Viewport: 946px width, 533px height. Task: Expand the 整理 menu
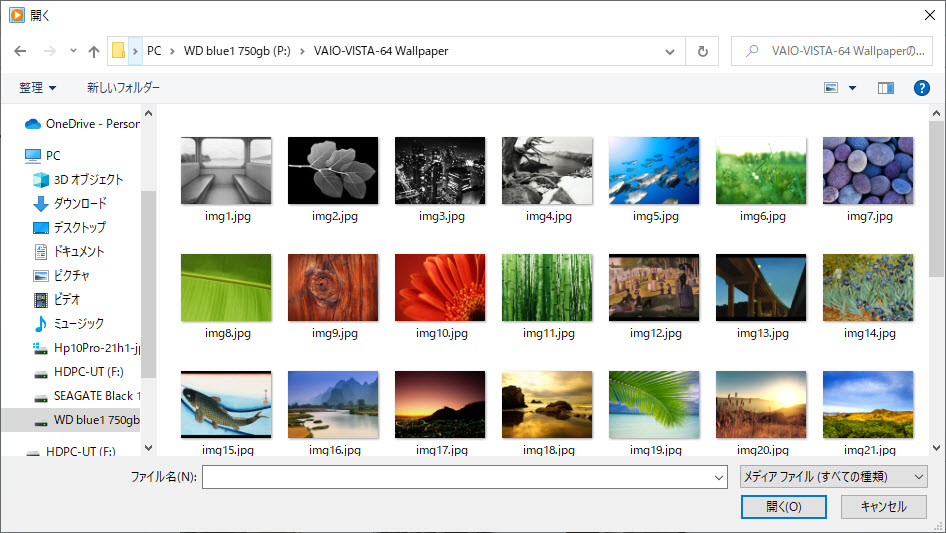38,88
